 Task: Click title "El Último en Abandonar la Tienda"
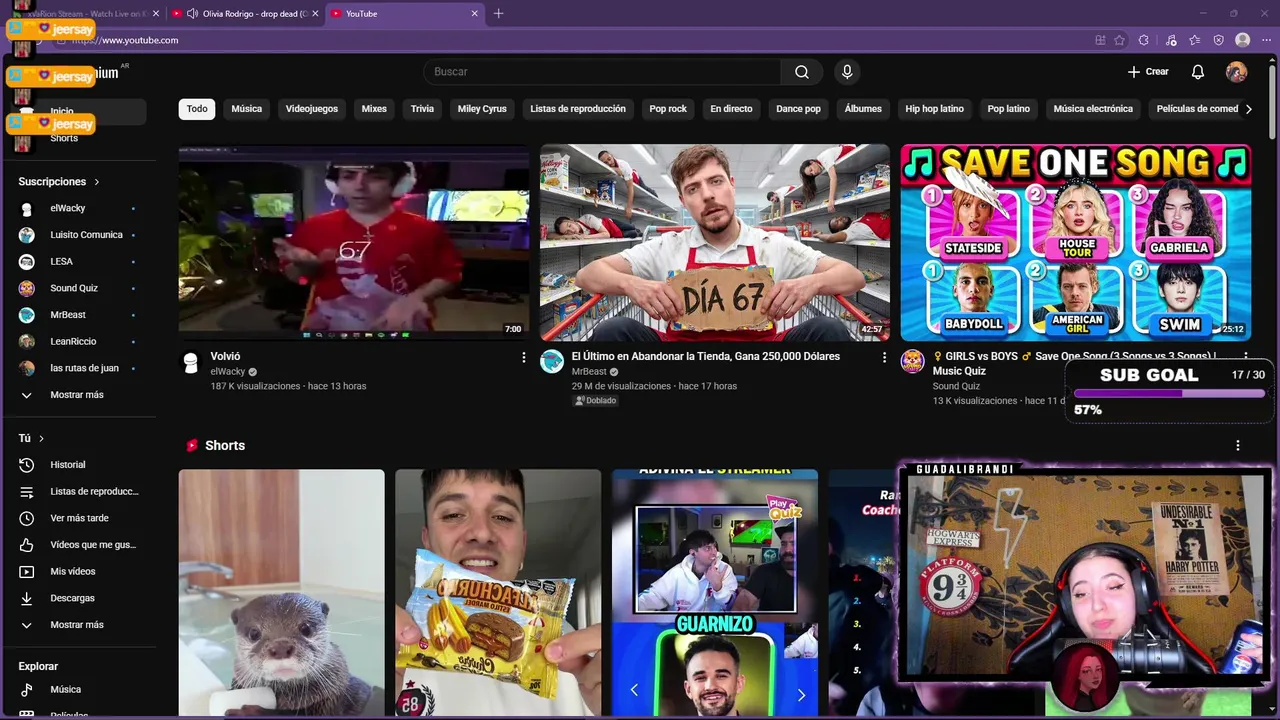click(x=706, y=357)
